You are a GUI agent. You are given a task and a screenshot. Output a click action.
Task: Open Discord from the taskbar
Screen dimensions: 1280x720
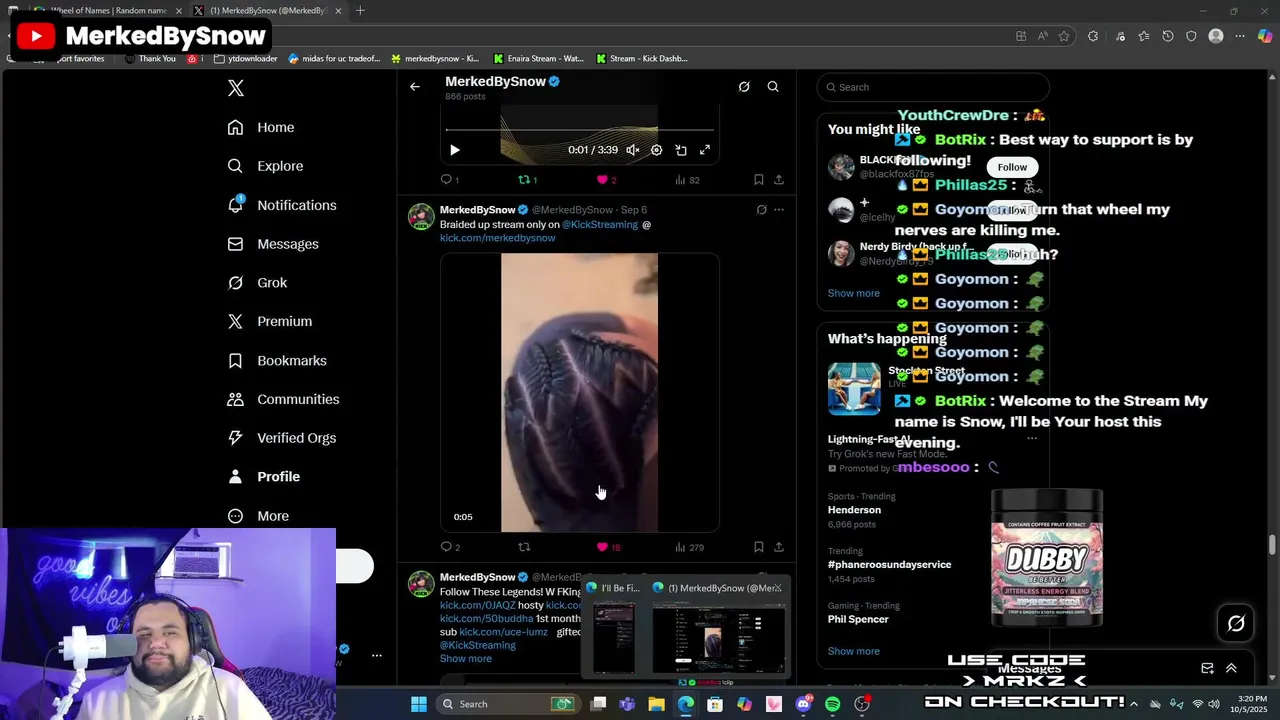[x=803, y=704]
